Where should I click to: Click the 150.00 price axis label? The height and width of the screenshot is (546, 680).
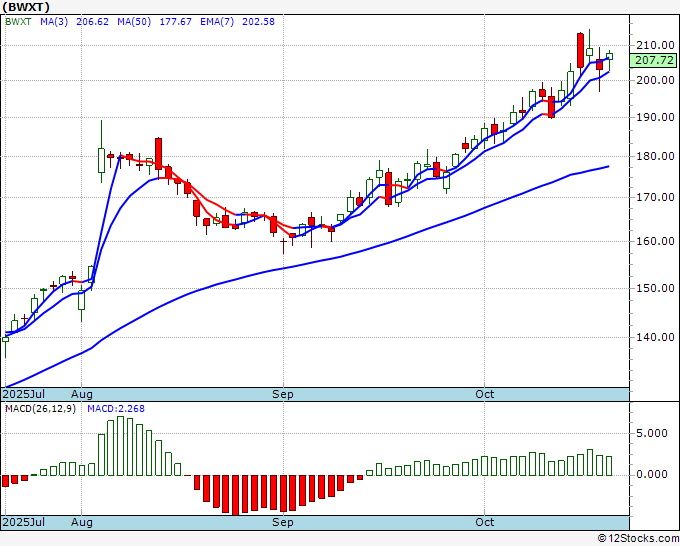[x=655, y=288]
